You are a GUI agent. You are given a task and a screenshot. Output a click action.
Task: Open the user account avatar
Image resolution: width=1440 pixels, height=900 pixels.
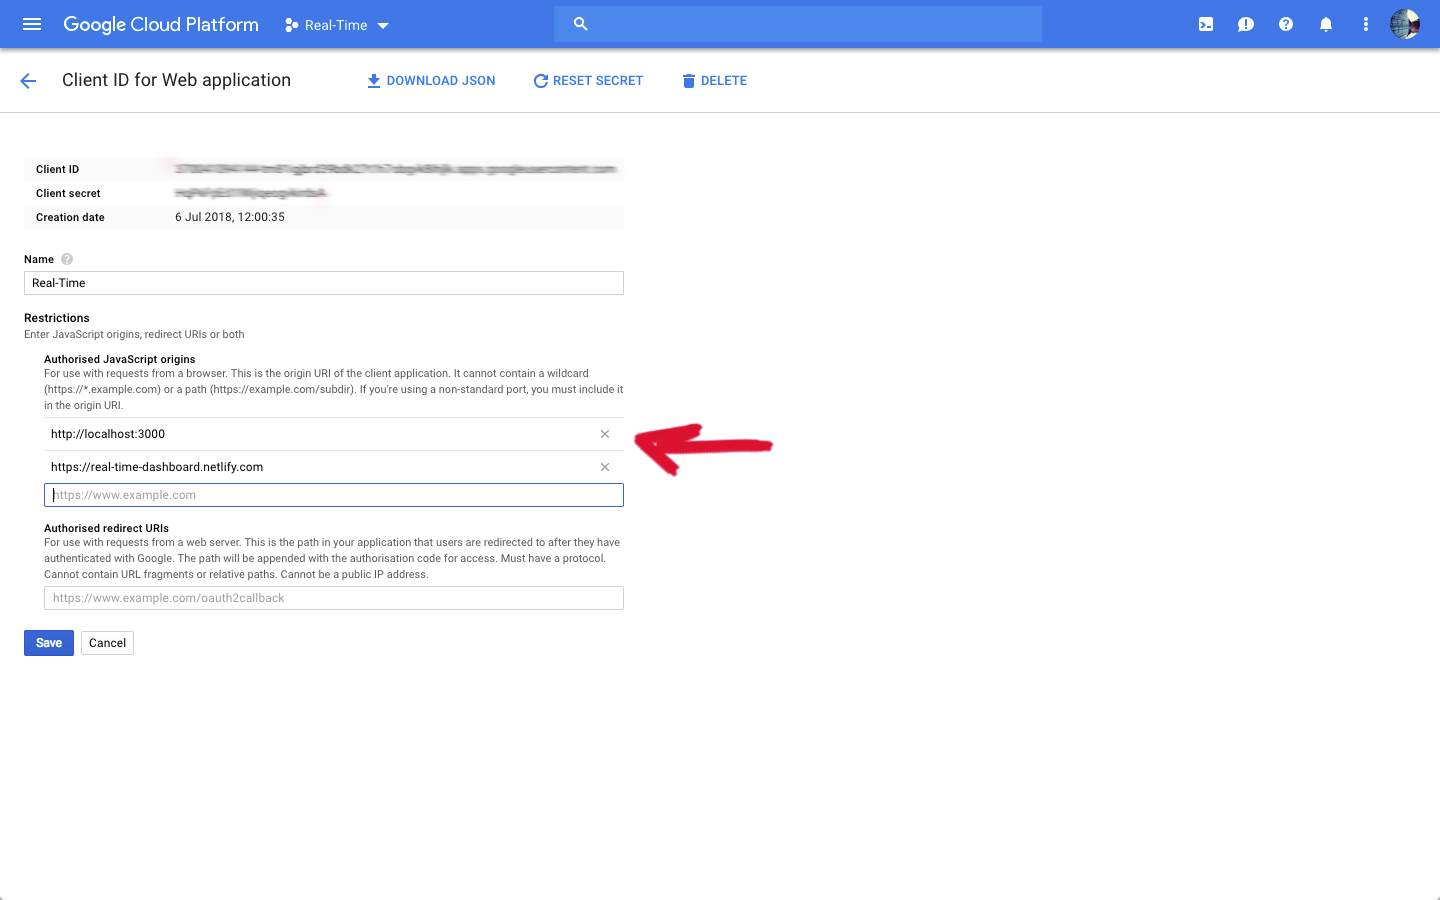point(1405,24)
